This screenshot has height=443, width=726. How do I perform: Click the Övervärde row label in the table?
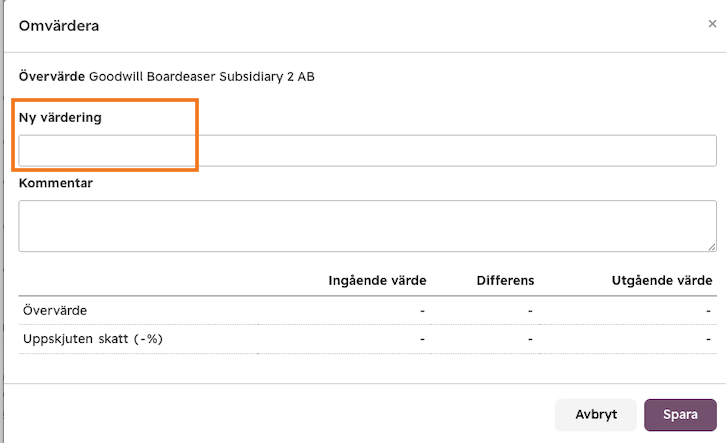click(55, 310)
